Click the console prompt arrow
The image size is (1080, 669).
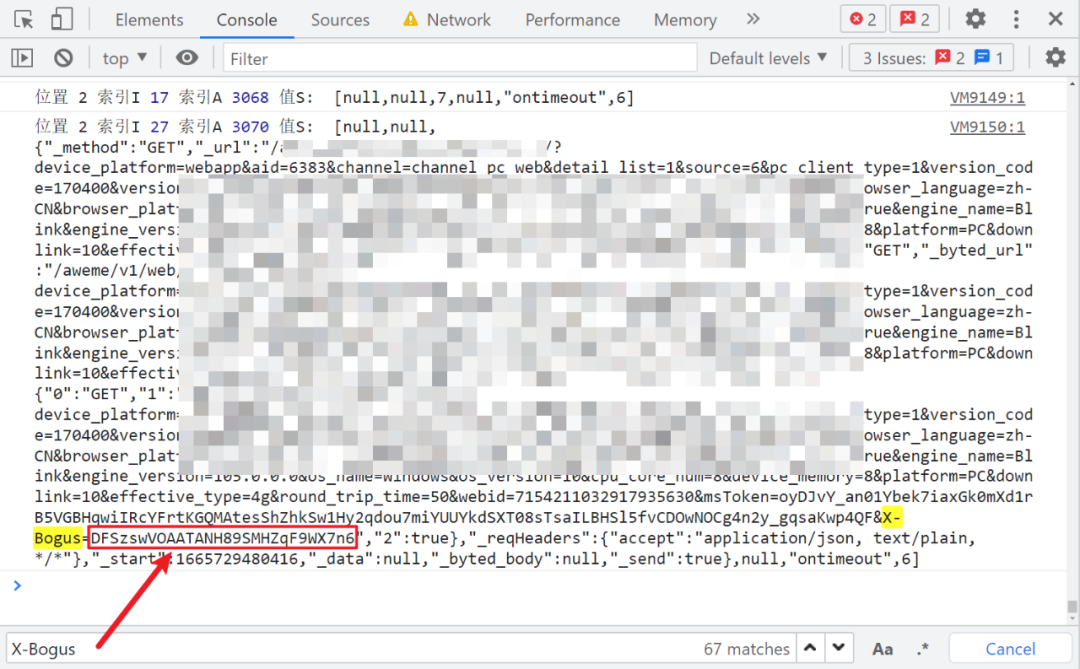17,586
